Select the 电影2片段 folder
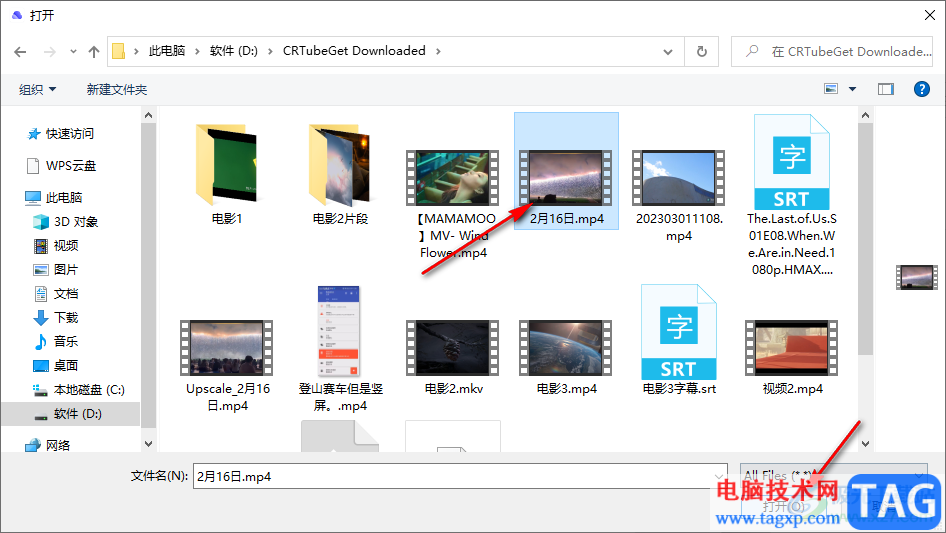 pos(340,174)
